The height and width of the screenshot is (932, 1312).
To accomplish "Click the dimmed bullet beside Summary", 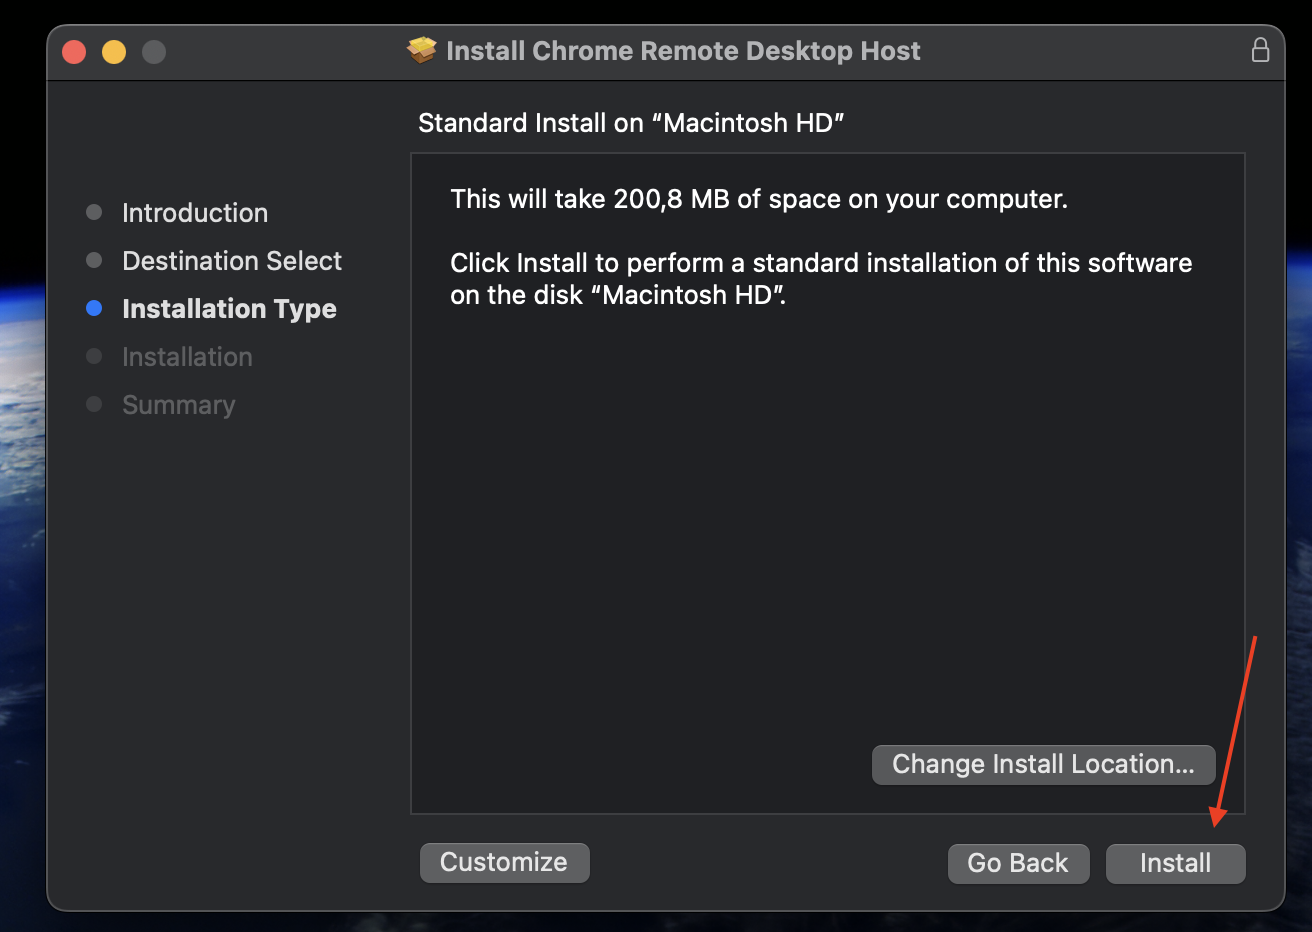I will [x=94, y=404].
